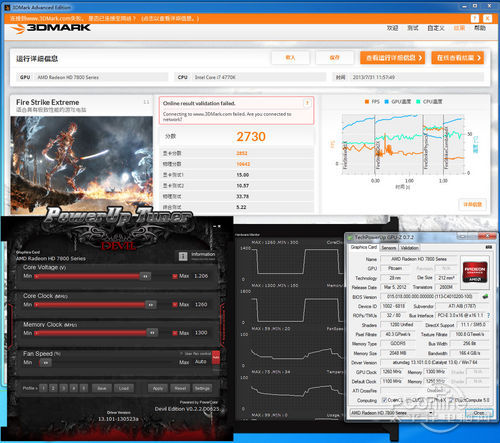The height and width of the screenshot is (443, 500).
Task: Toggle red Auto fan button
Action: (x=216, y=358)
